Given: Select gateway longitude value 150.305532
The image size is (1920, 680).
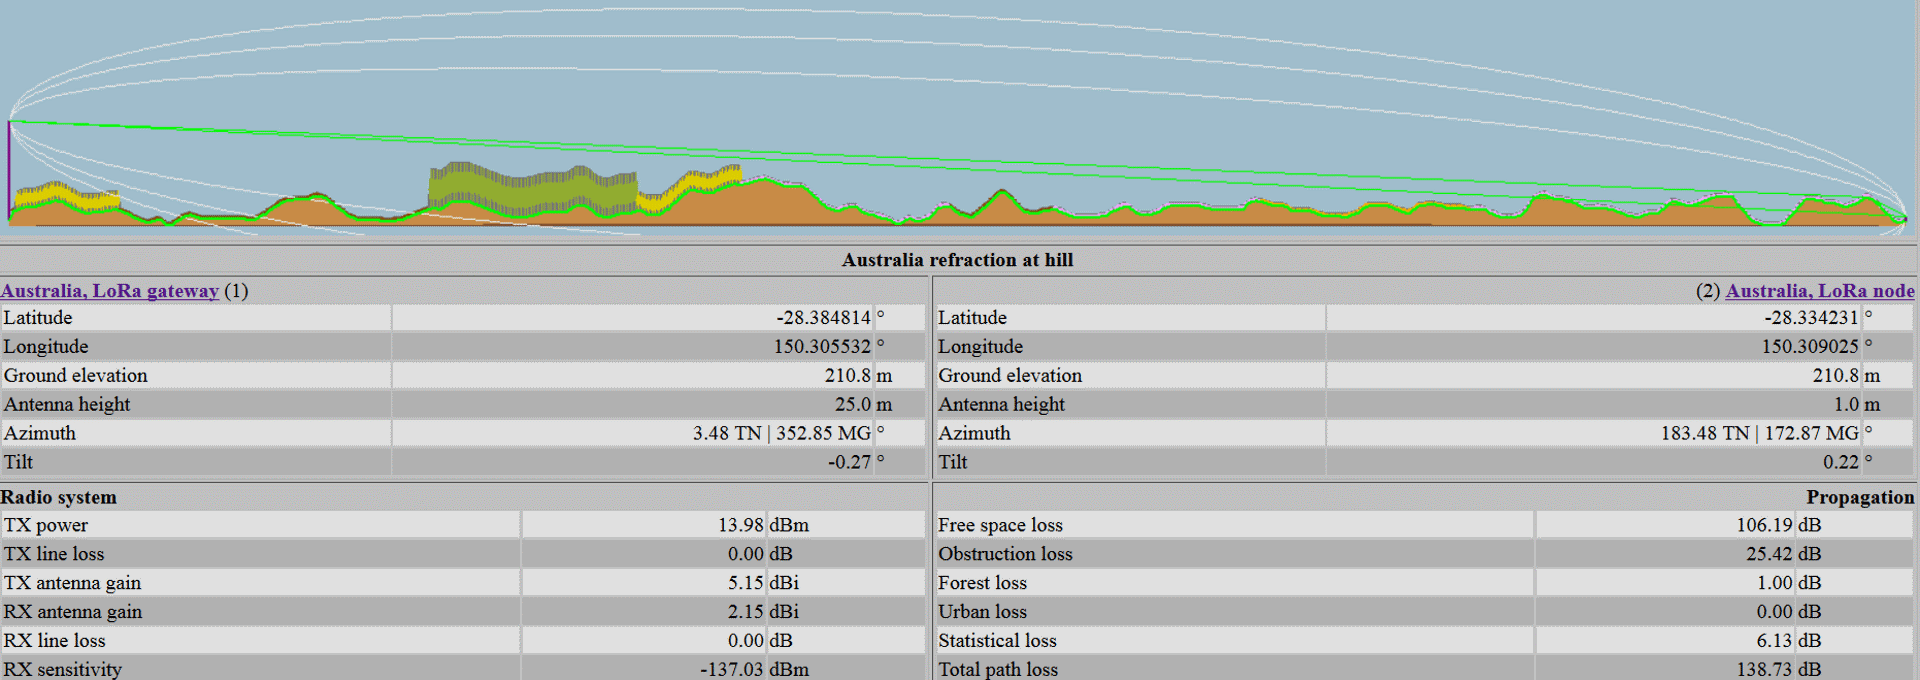Looking at the screenshot, I should click(822, 347).
